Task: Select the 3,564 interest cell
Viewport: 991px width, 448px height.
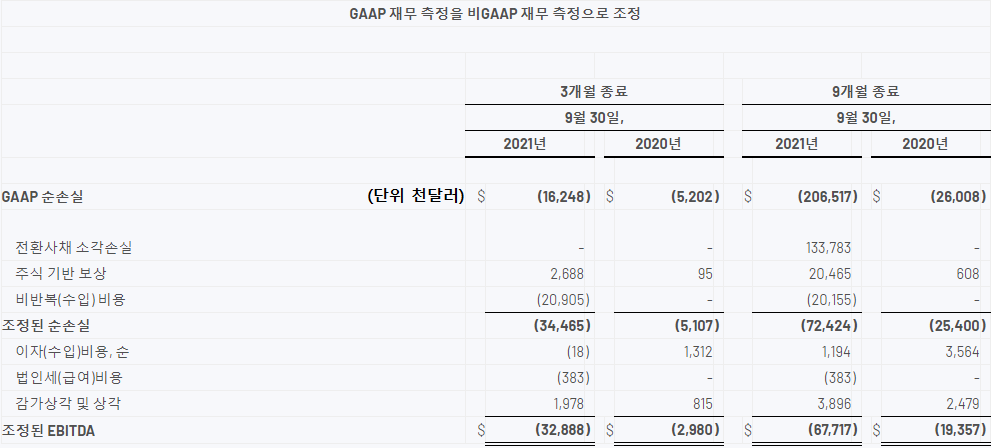Action: tap(963, 352)
